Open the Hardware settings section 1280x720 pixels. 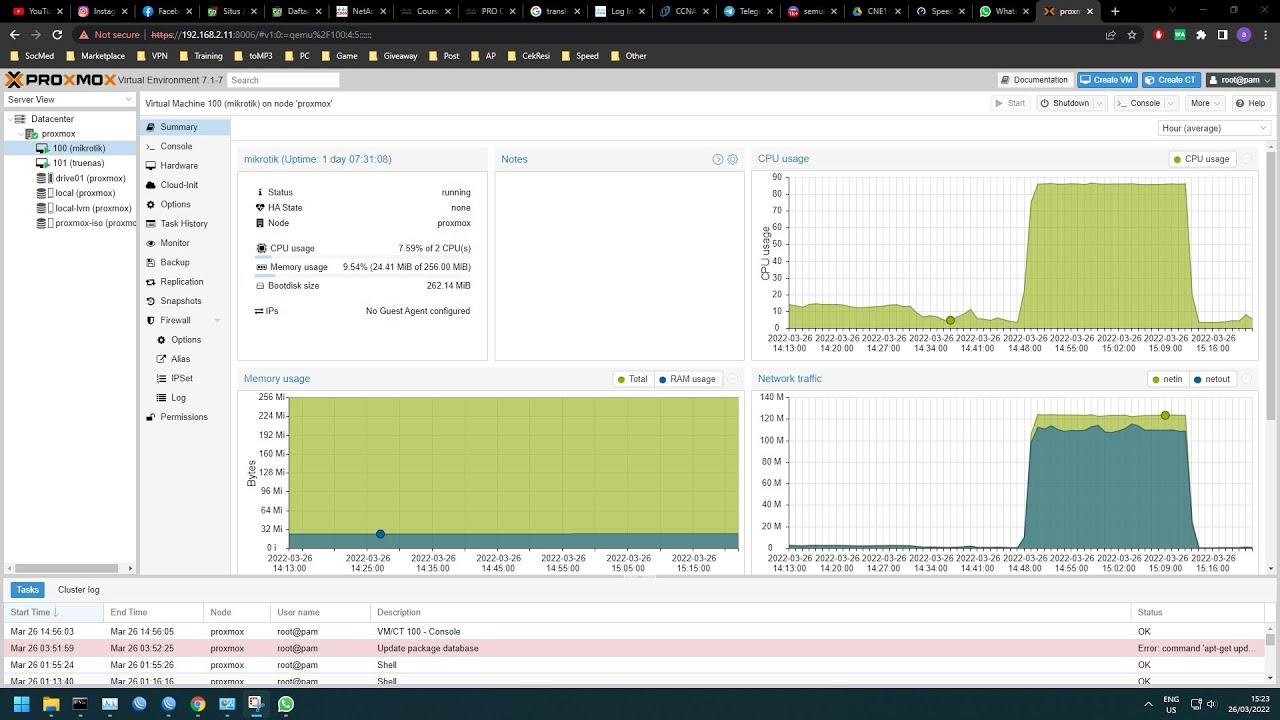(185, 166)
